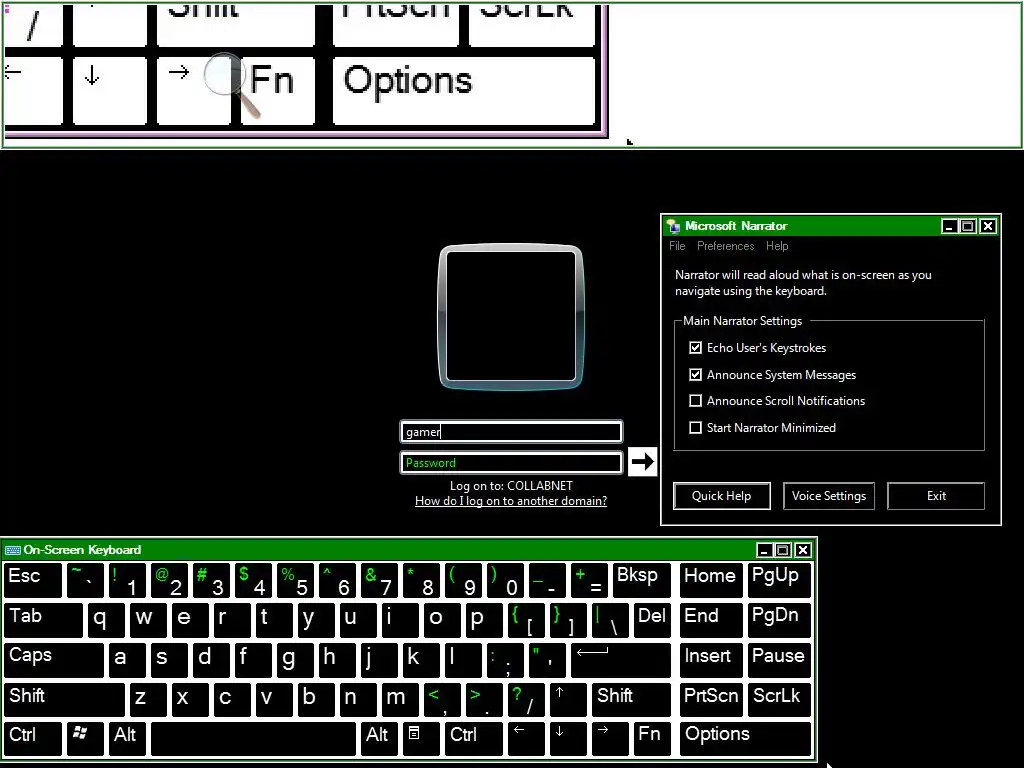Focus the Password input field
The height and width of the screenshot is (768, 1024).
click(x=511, y=462)
